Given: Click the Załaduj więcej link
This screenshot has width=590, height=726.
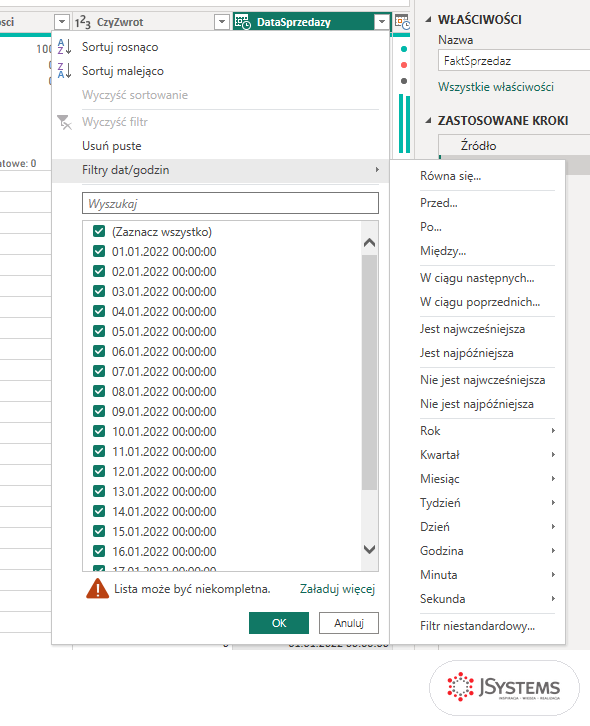Looking at the screenshot, I should [338, 589].
